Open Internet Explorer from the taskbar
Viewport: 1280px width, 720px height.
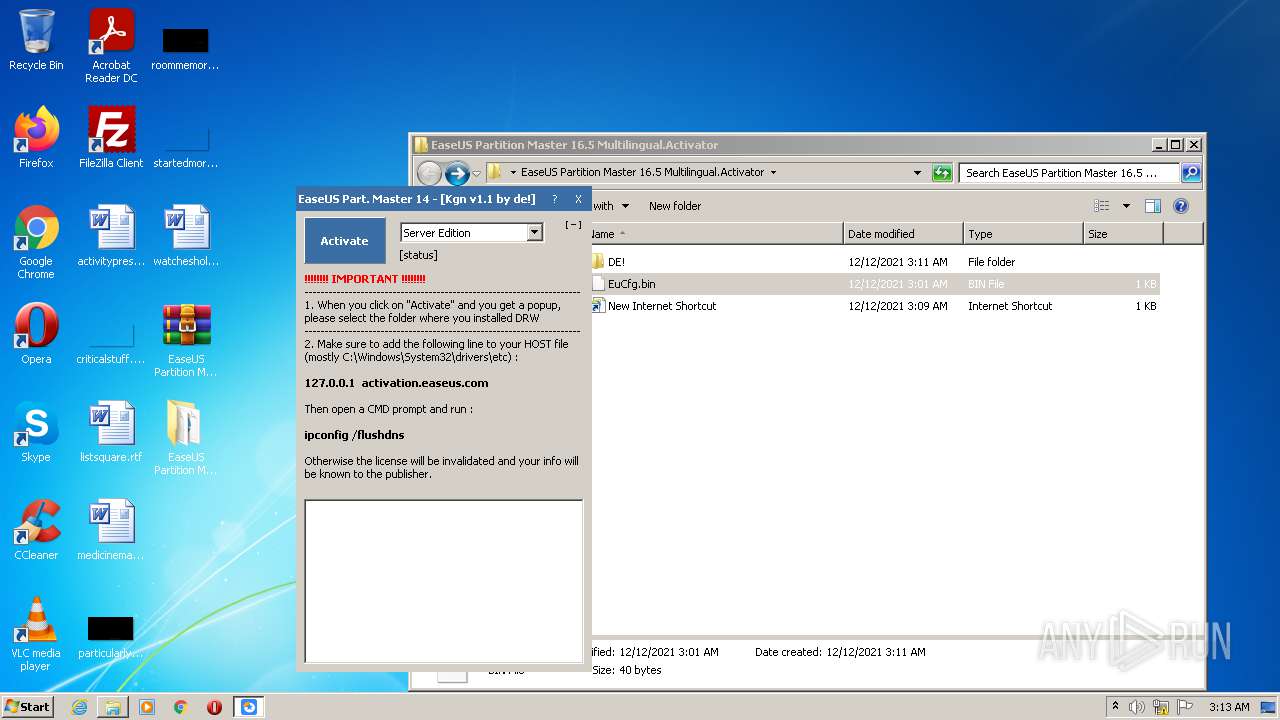point(79,707)
